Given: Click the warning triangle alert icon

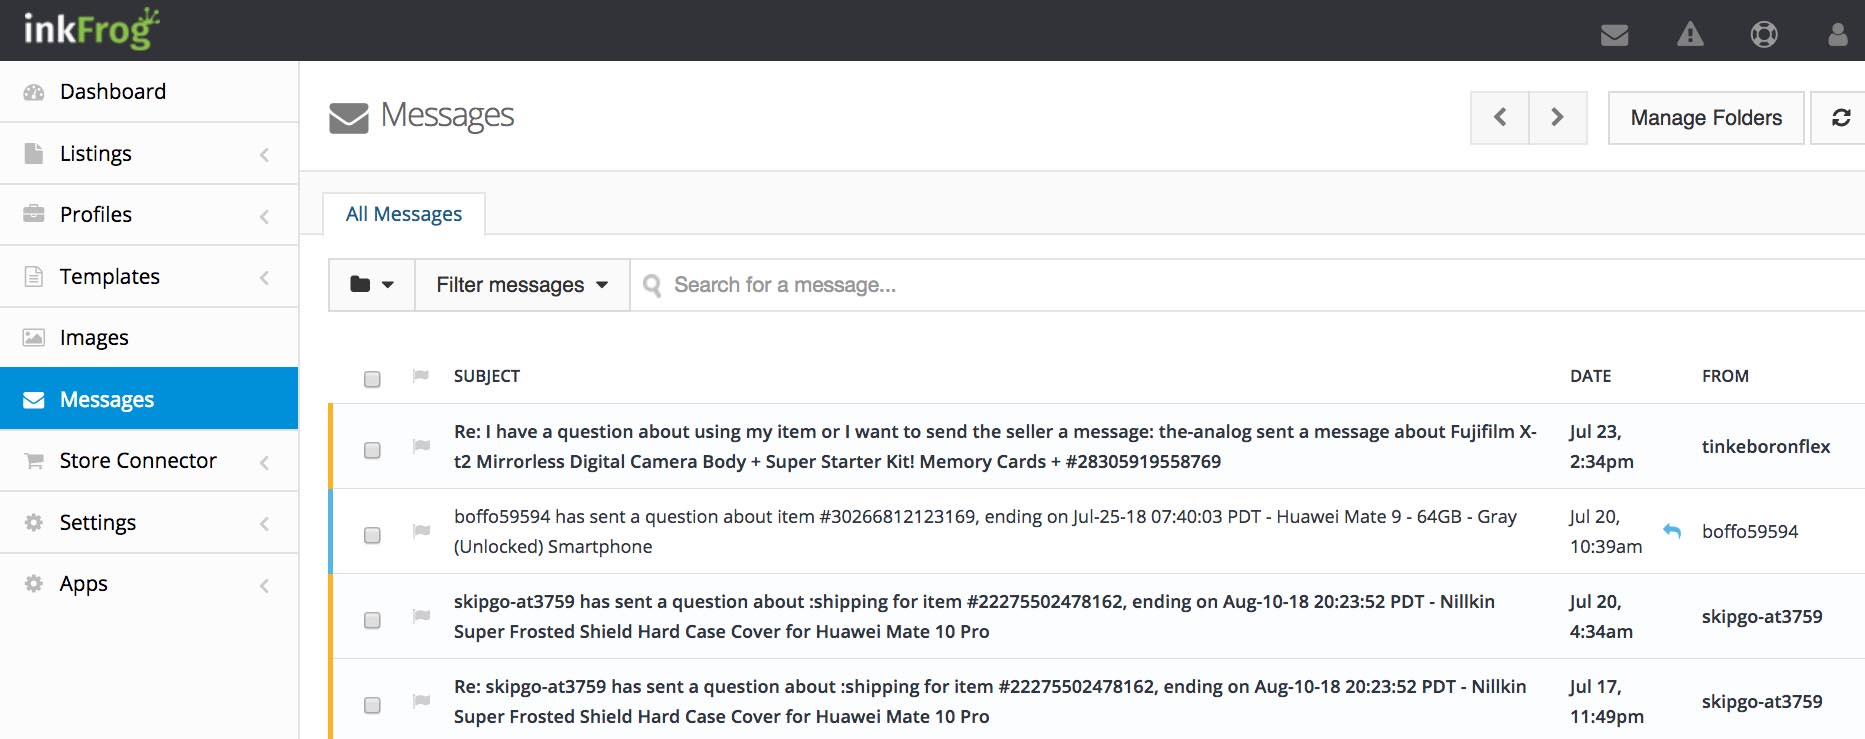Looking at the screenshot, I should pyautogui.click(x=1690, y=34).
